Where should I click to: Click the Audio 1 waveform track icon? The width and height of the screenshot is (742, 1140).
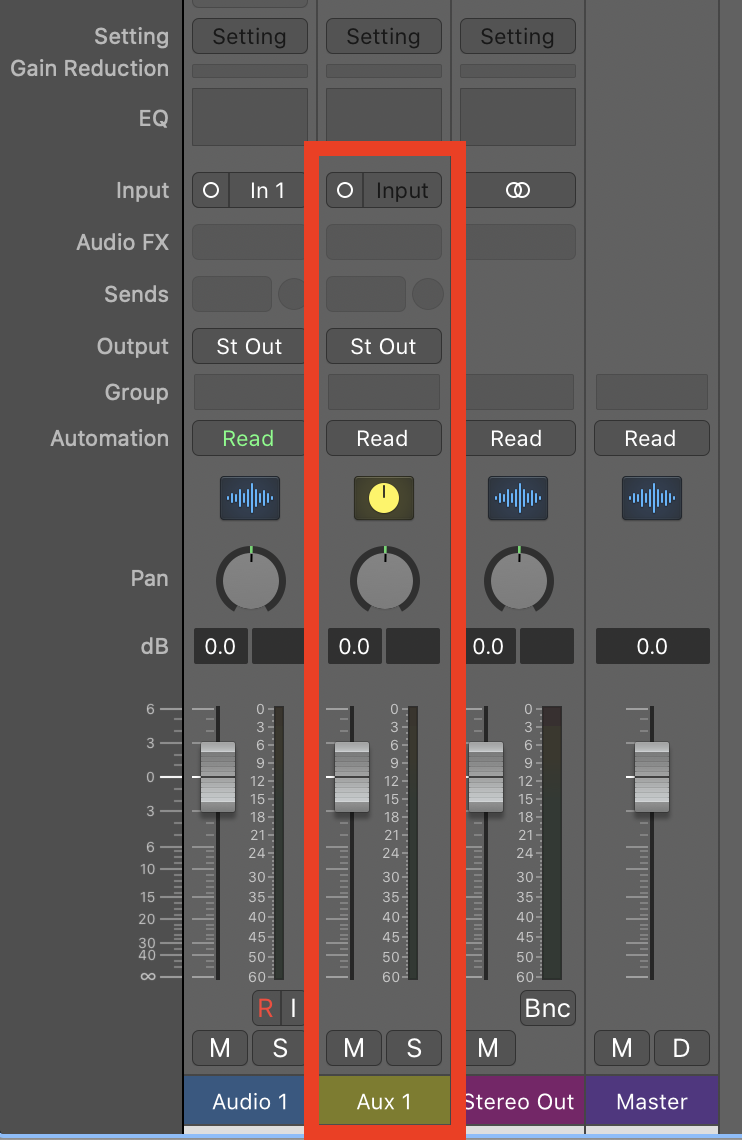pos(250,498)
